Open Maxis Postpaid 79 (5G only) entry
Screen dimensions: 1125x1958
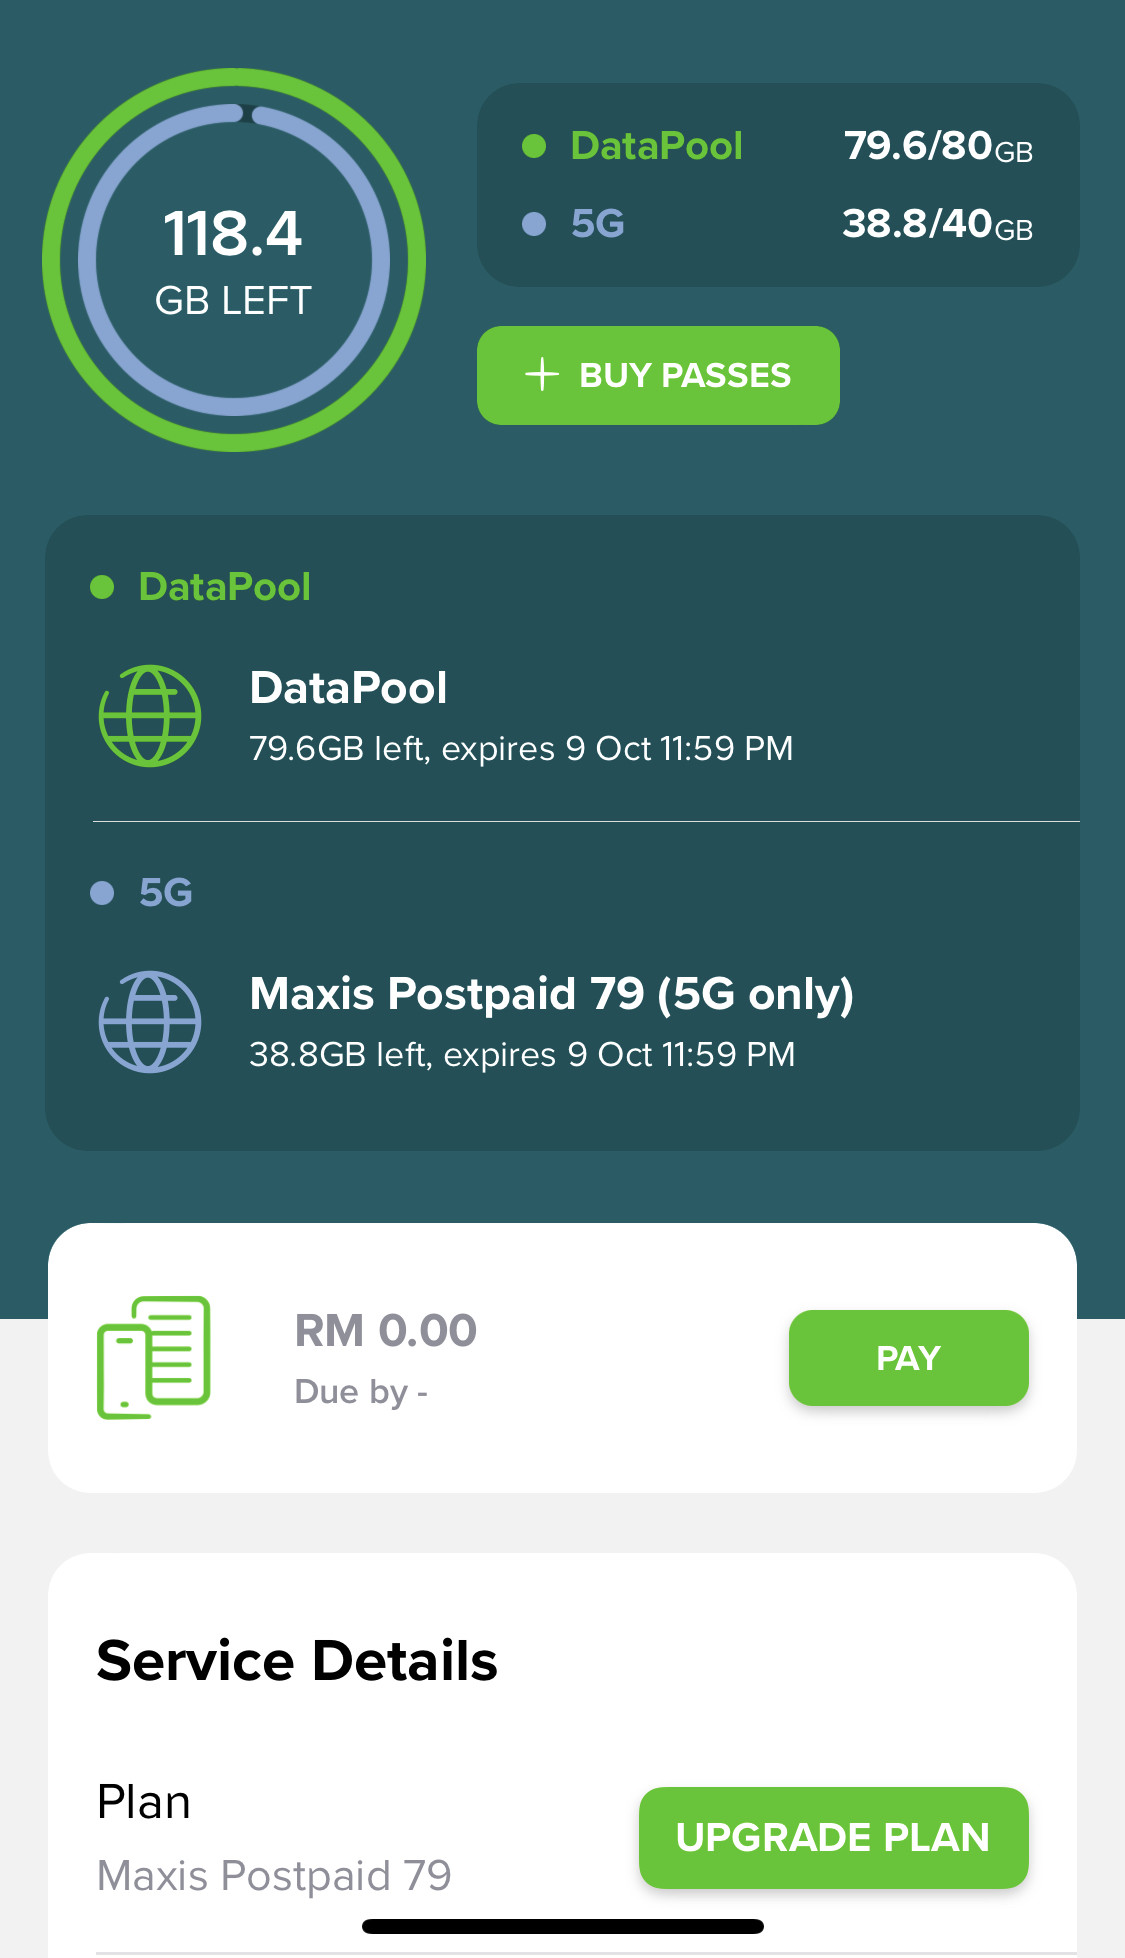[x=586, y=1022]
